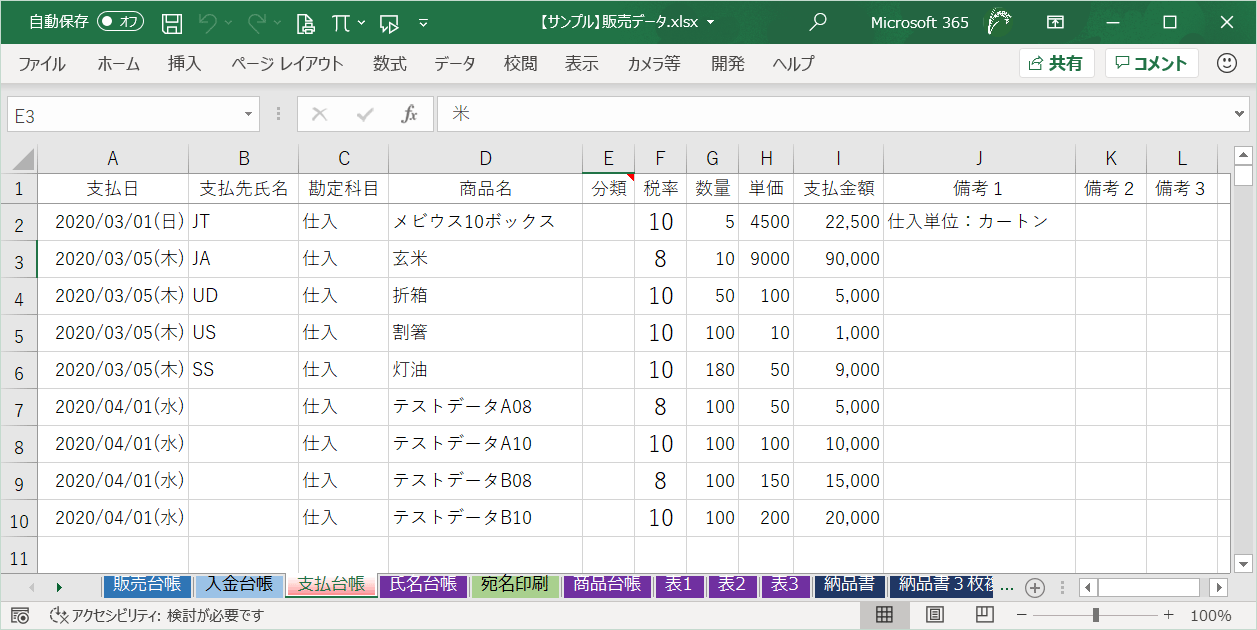Open the file name dropdown in title bar

711,22
